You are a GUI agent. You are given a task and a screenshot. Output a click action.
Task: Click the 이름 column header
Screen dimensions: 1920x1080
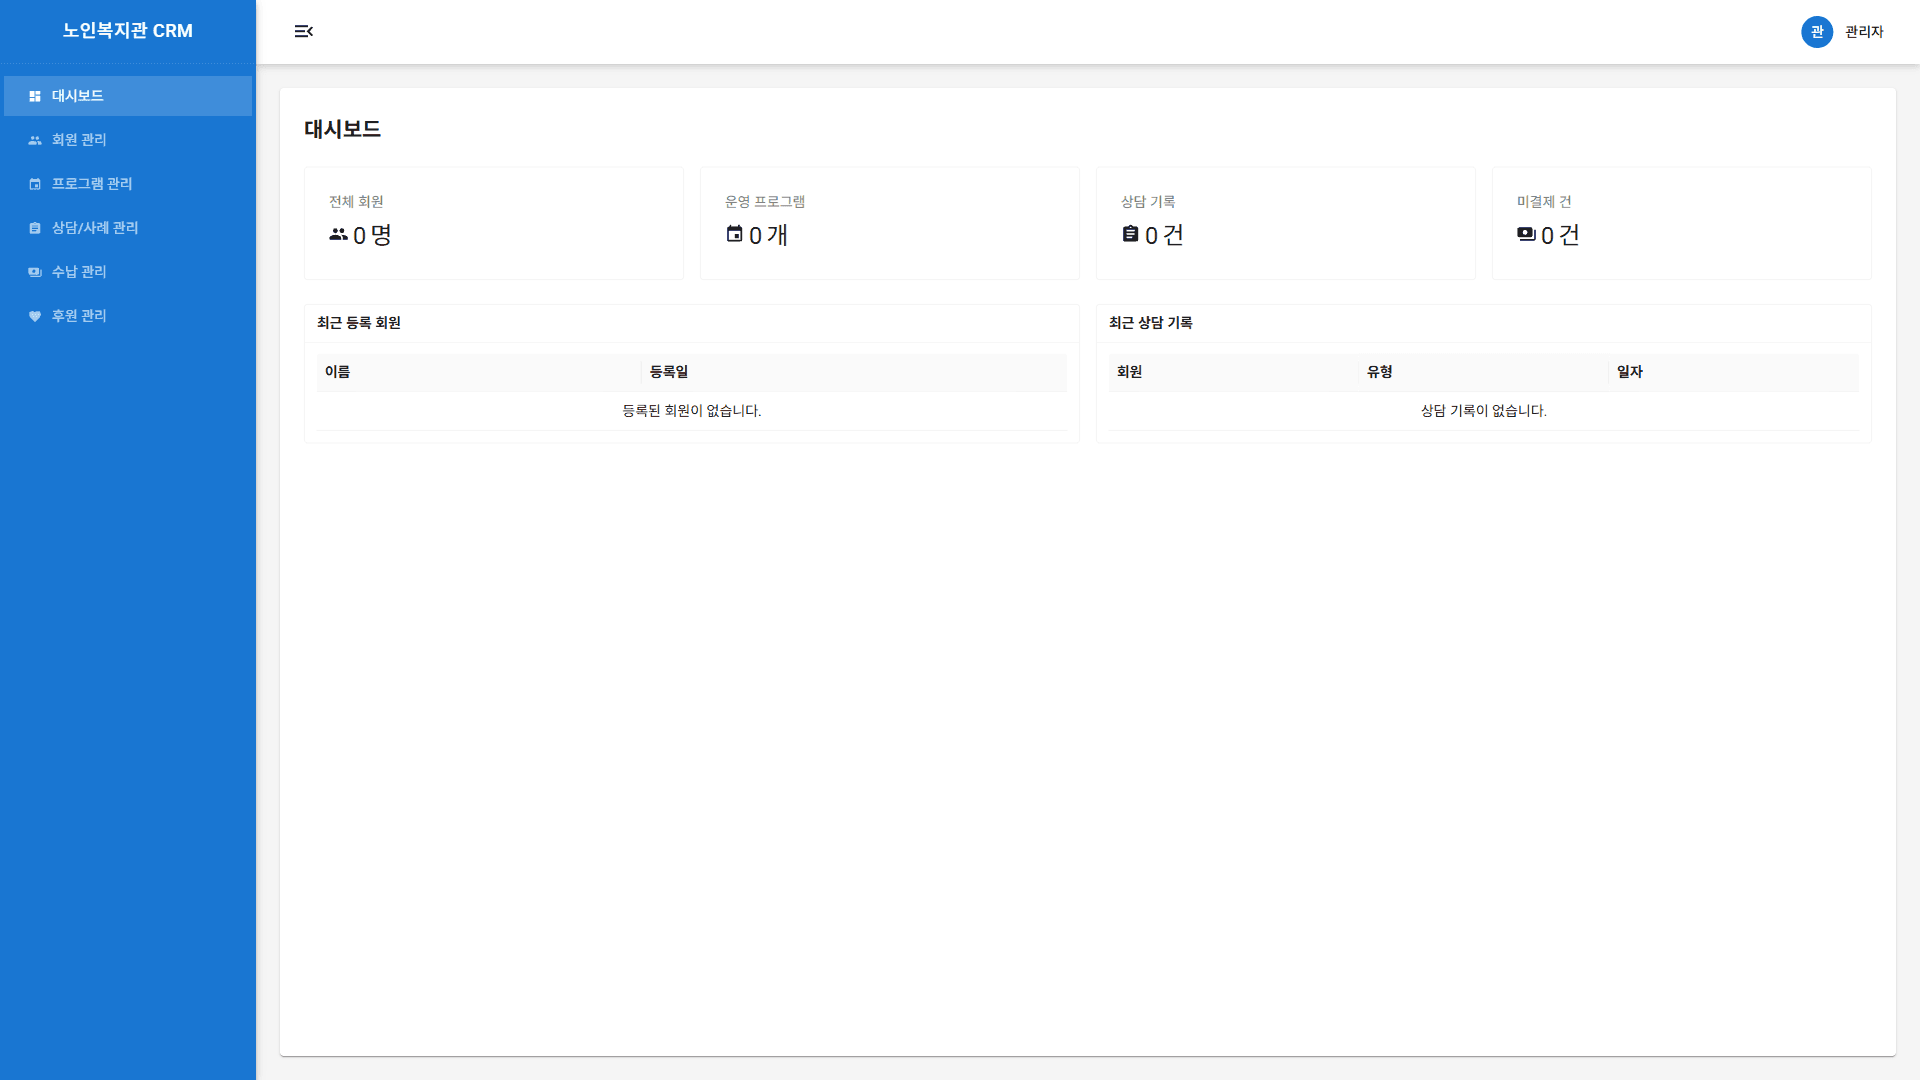337,372
